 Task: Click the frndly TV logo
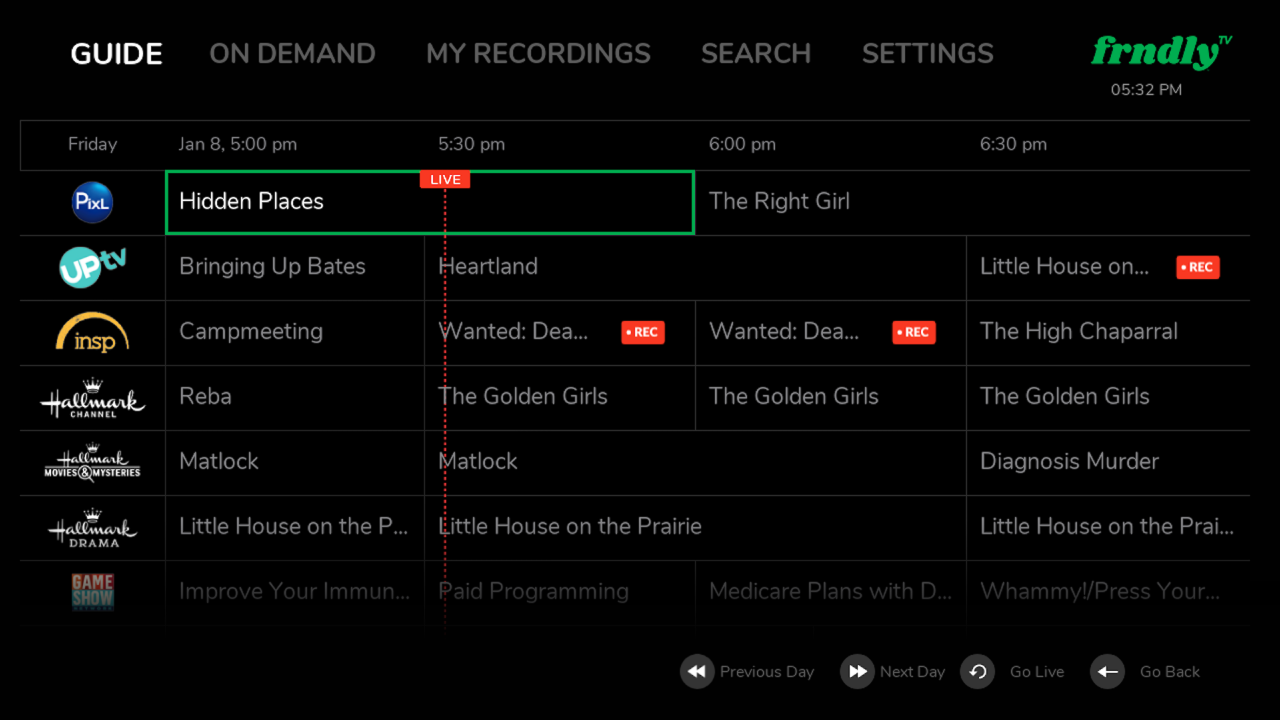click(x=1162, y=52)
